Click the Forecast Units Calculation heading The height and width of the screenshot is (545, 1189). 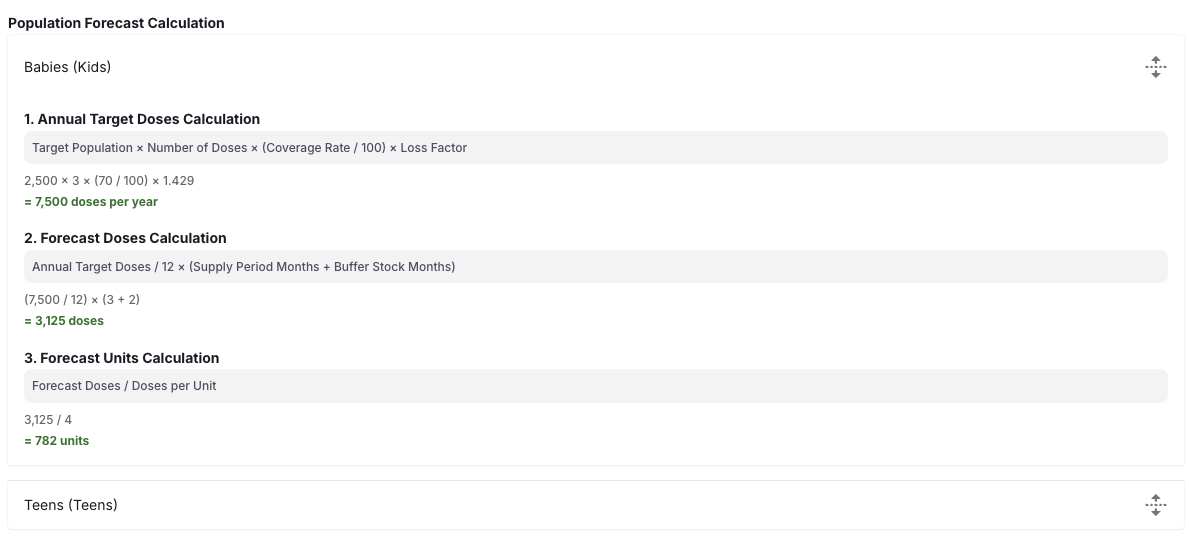(121, 358)
